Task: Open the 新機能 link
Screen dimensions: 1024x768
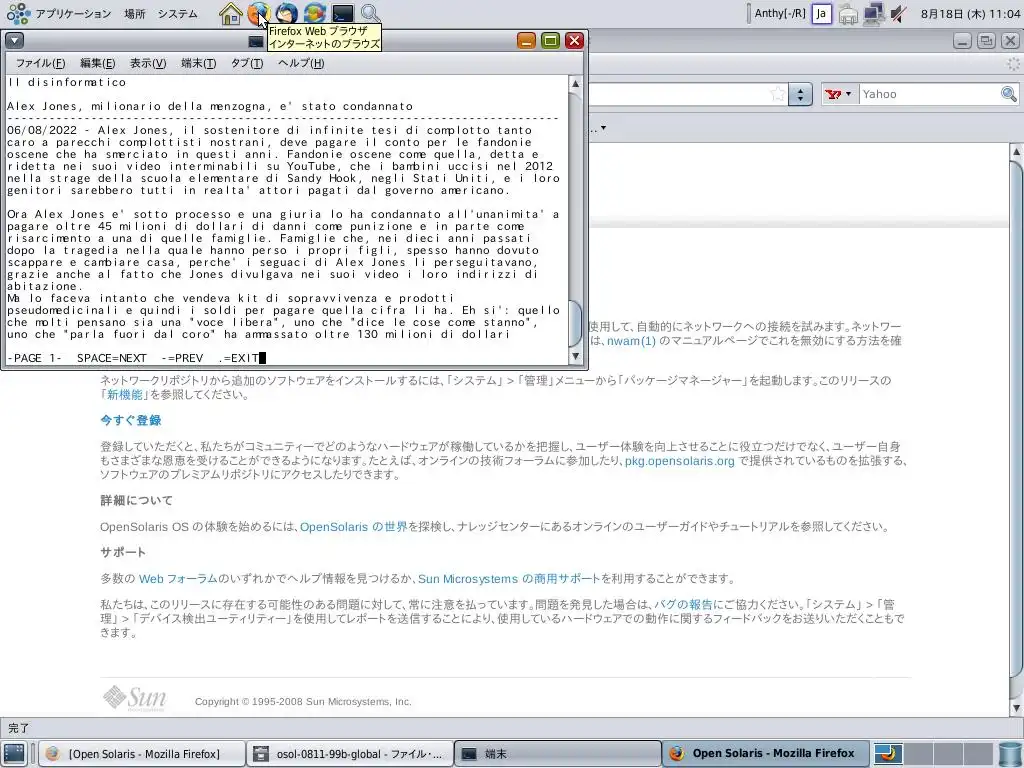Action: (x=125, y=394)
